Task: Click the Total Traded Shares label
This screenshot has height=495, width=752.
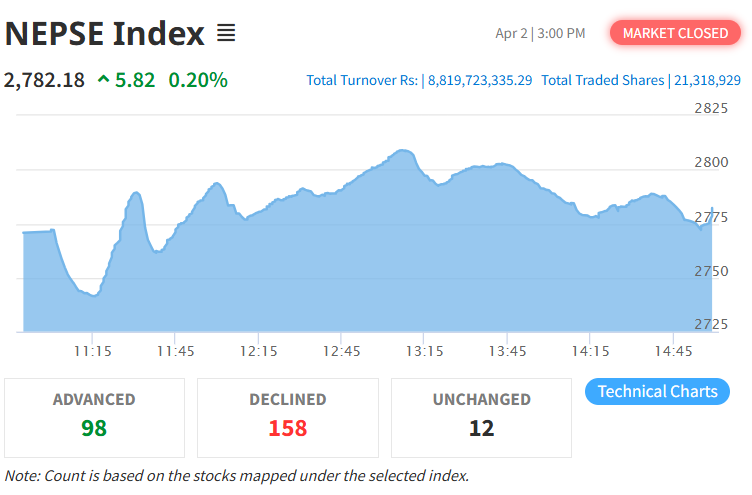Action: pos(602,80)
